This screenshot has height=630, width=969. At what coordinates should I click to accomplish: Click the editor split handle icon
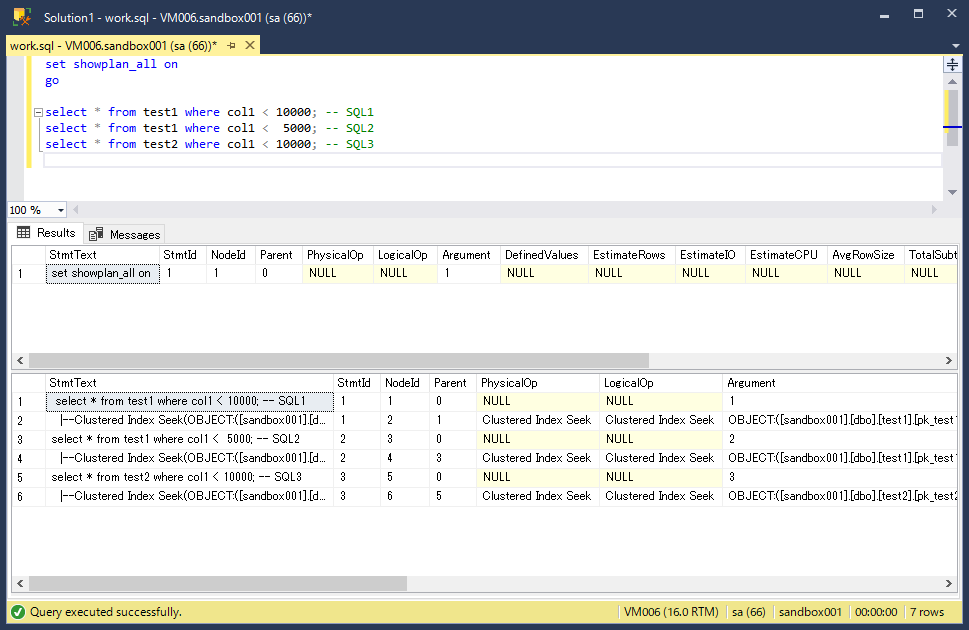(950, 63)
